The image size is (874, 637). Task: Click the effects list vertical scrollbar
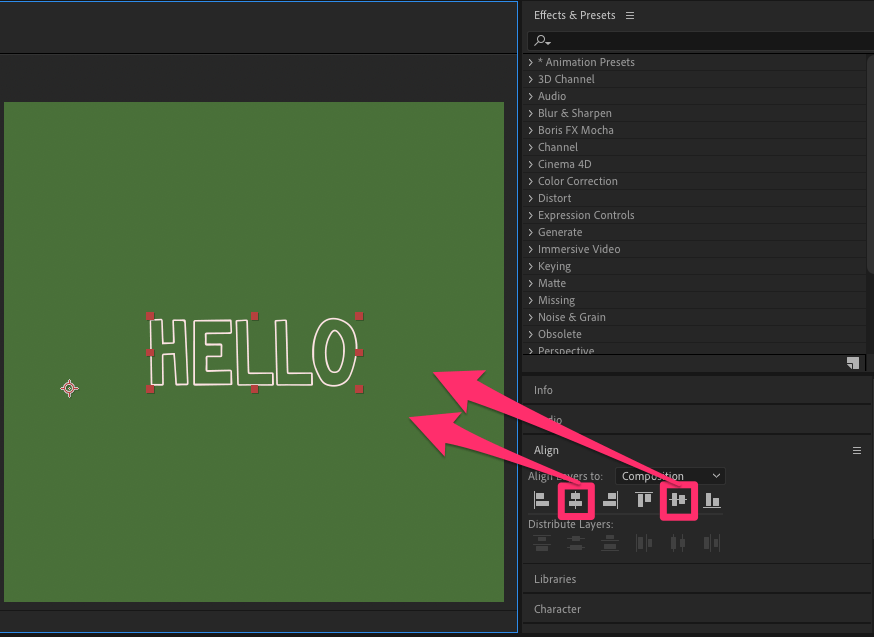point(870,164)
